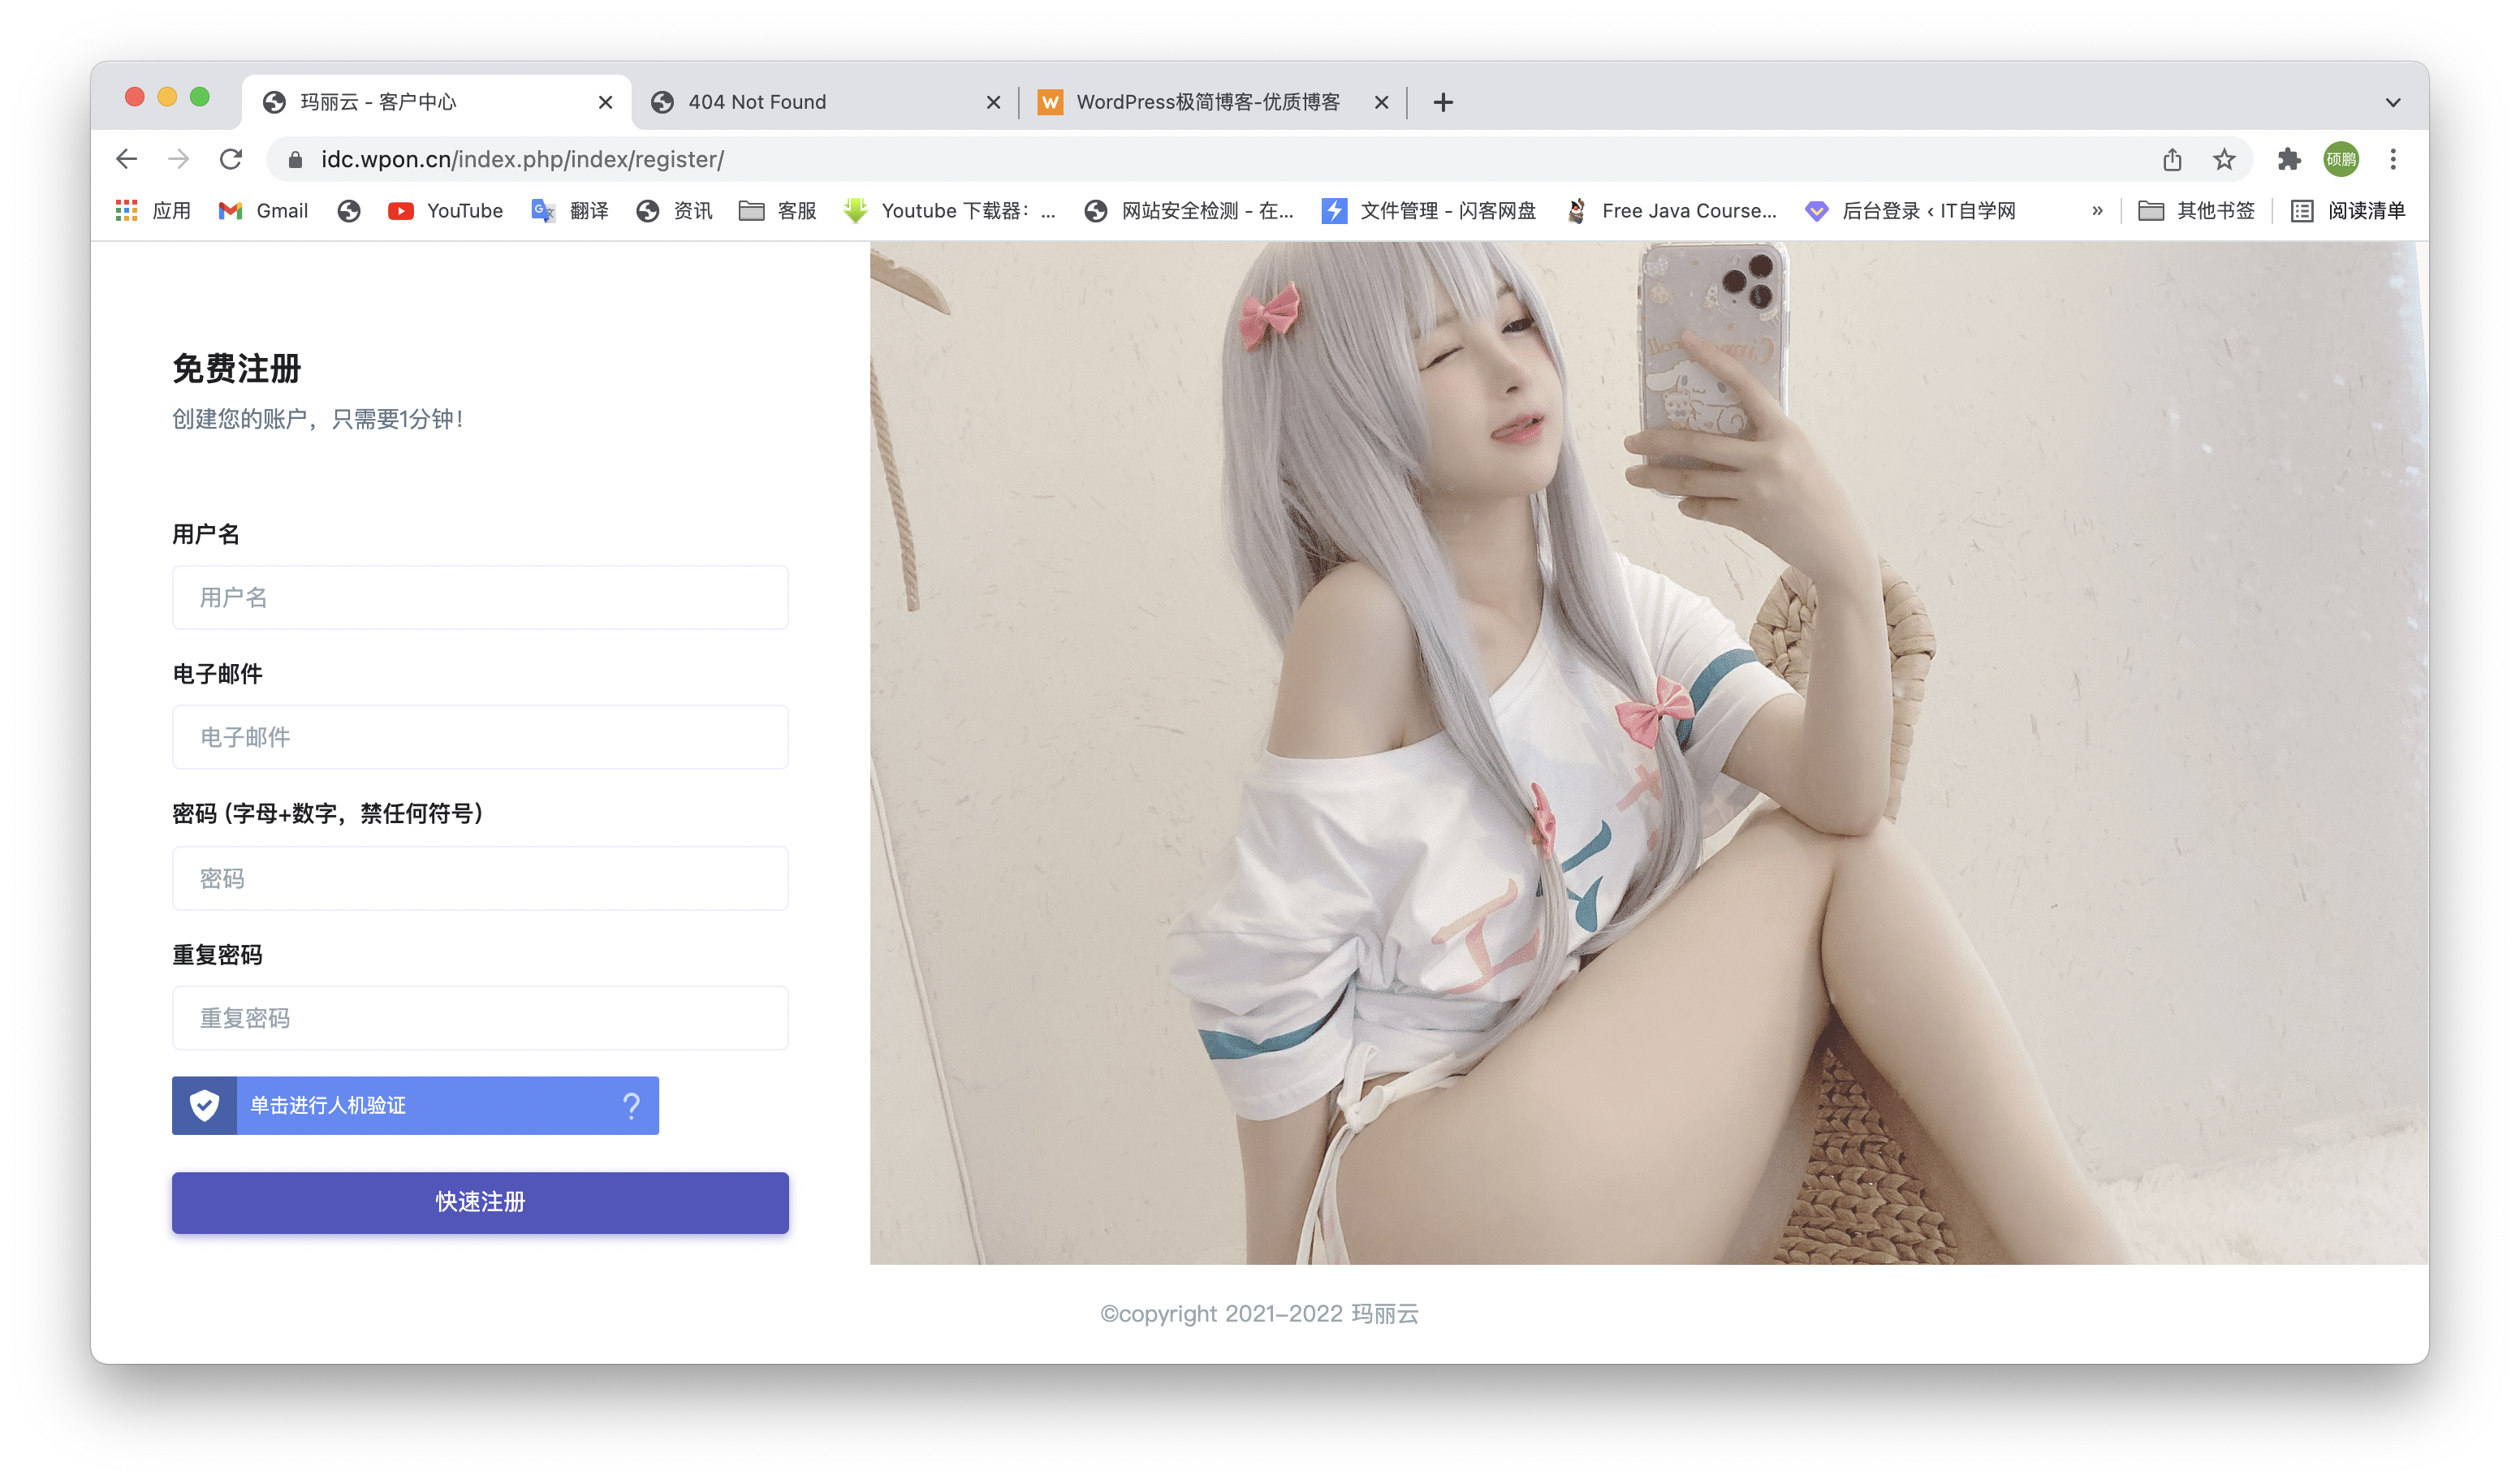This screenshot has height=1484, width=2520.
Task: Switch to the 404 Not Found tab
Action: (757, 102)
